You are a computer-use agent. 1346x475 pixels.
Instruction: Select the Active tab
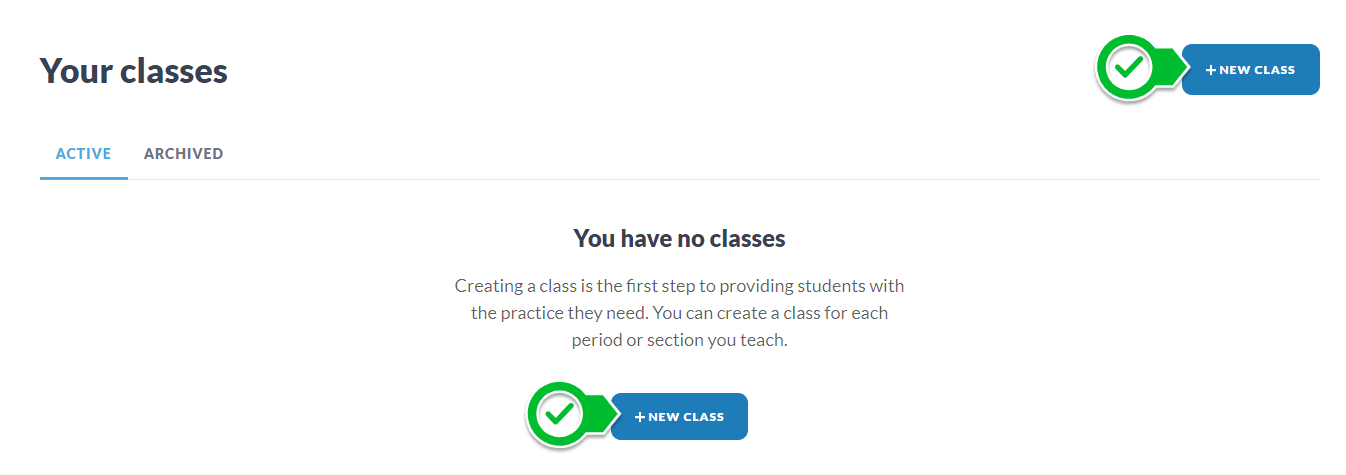(83, 154)
